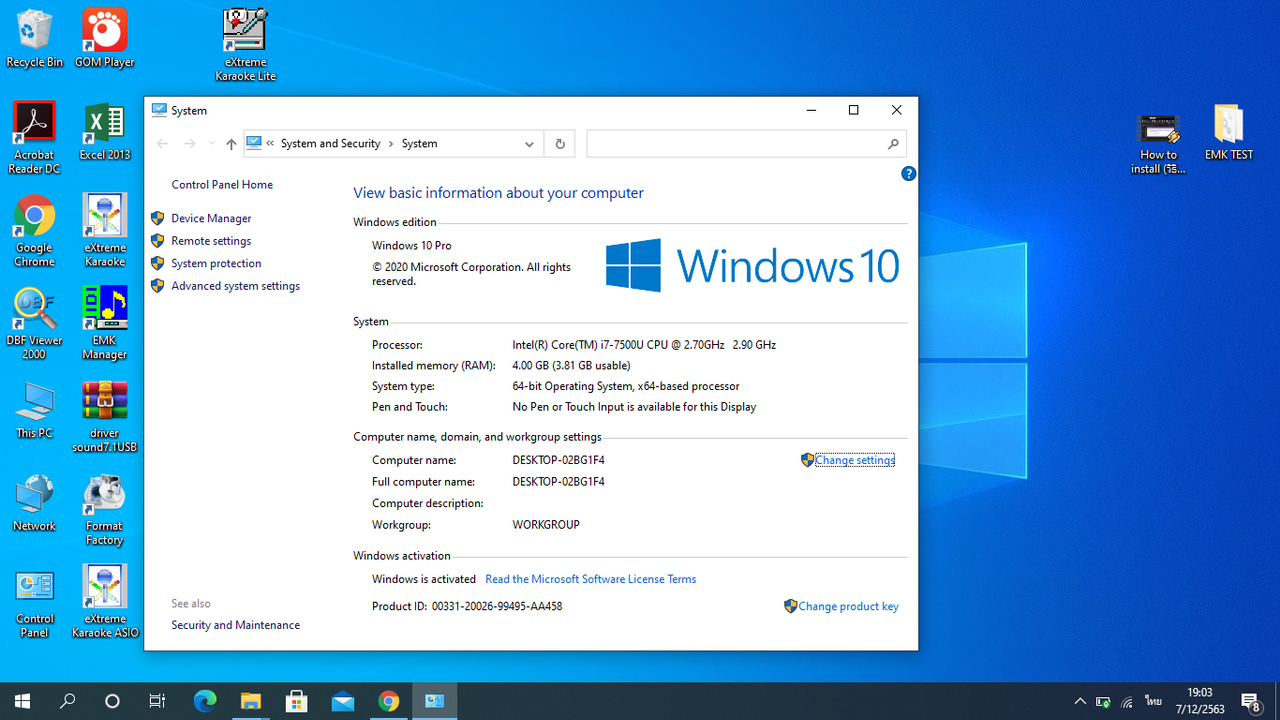Maximize the System window
The image size is (1280, 720).
(853, 110)
